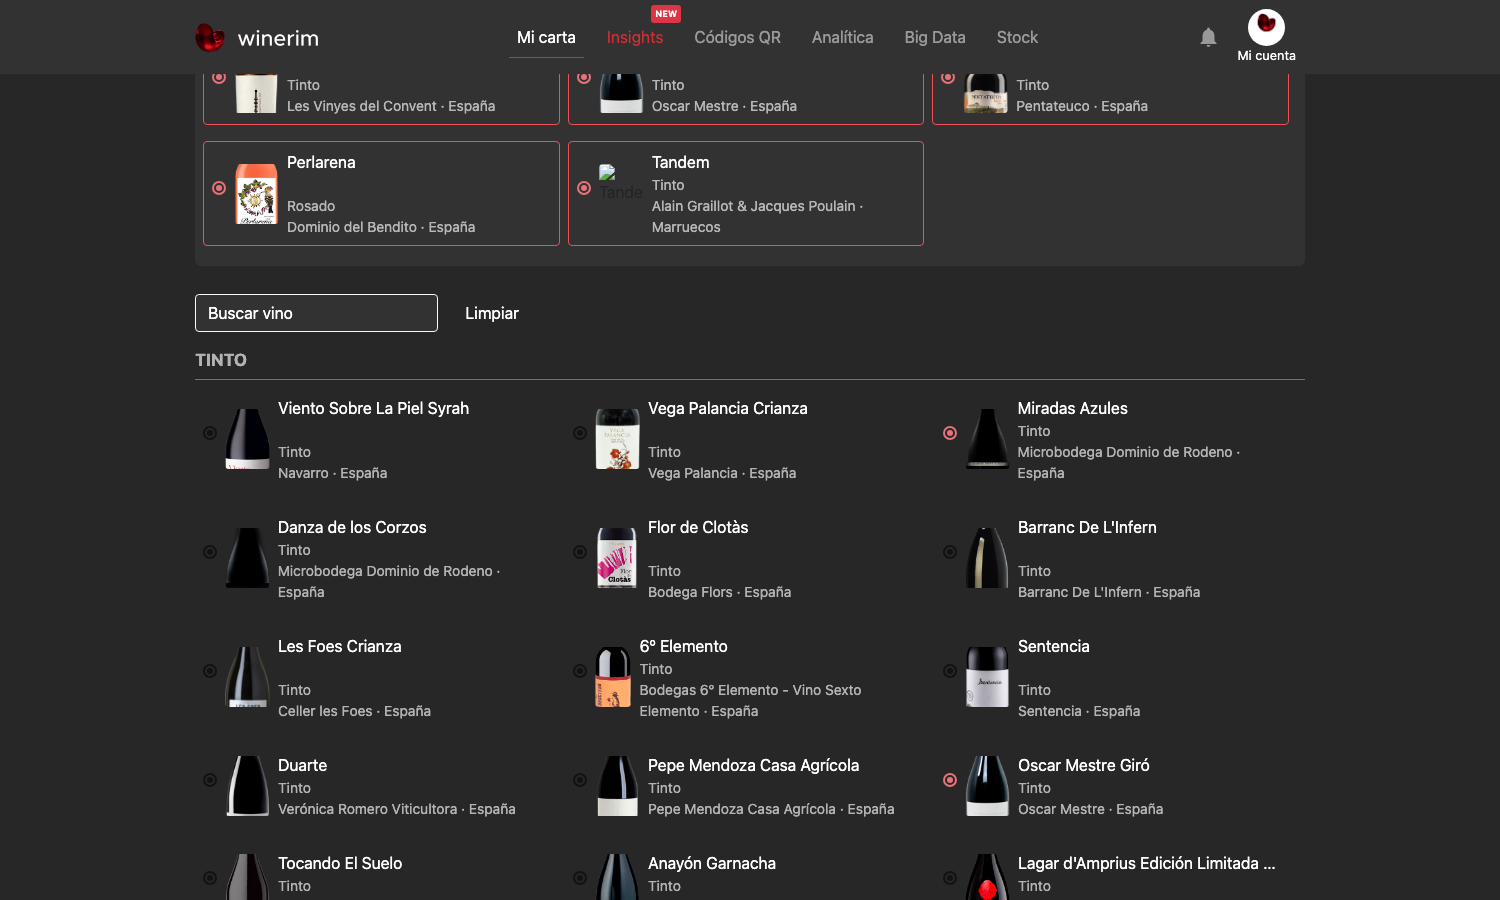Click the Sentencia bottle image
Screen dimensions: 1500x900
[987, 677]
